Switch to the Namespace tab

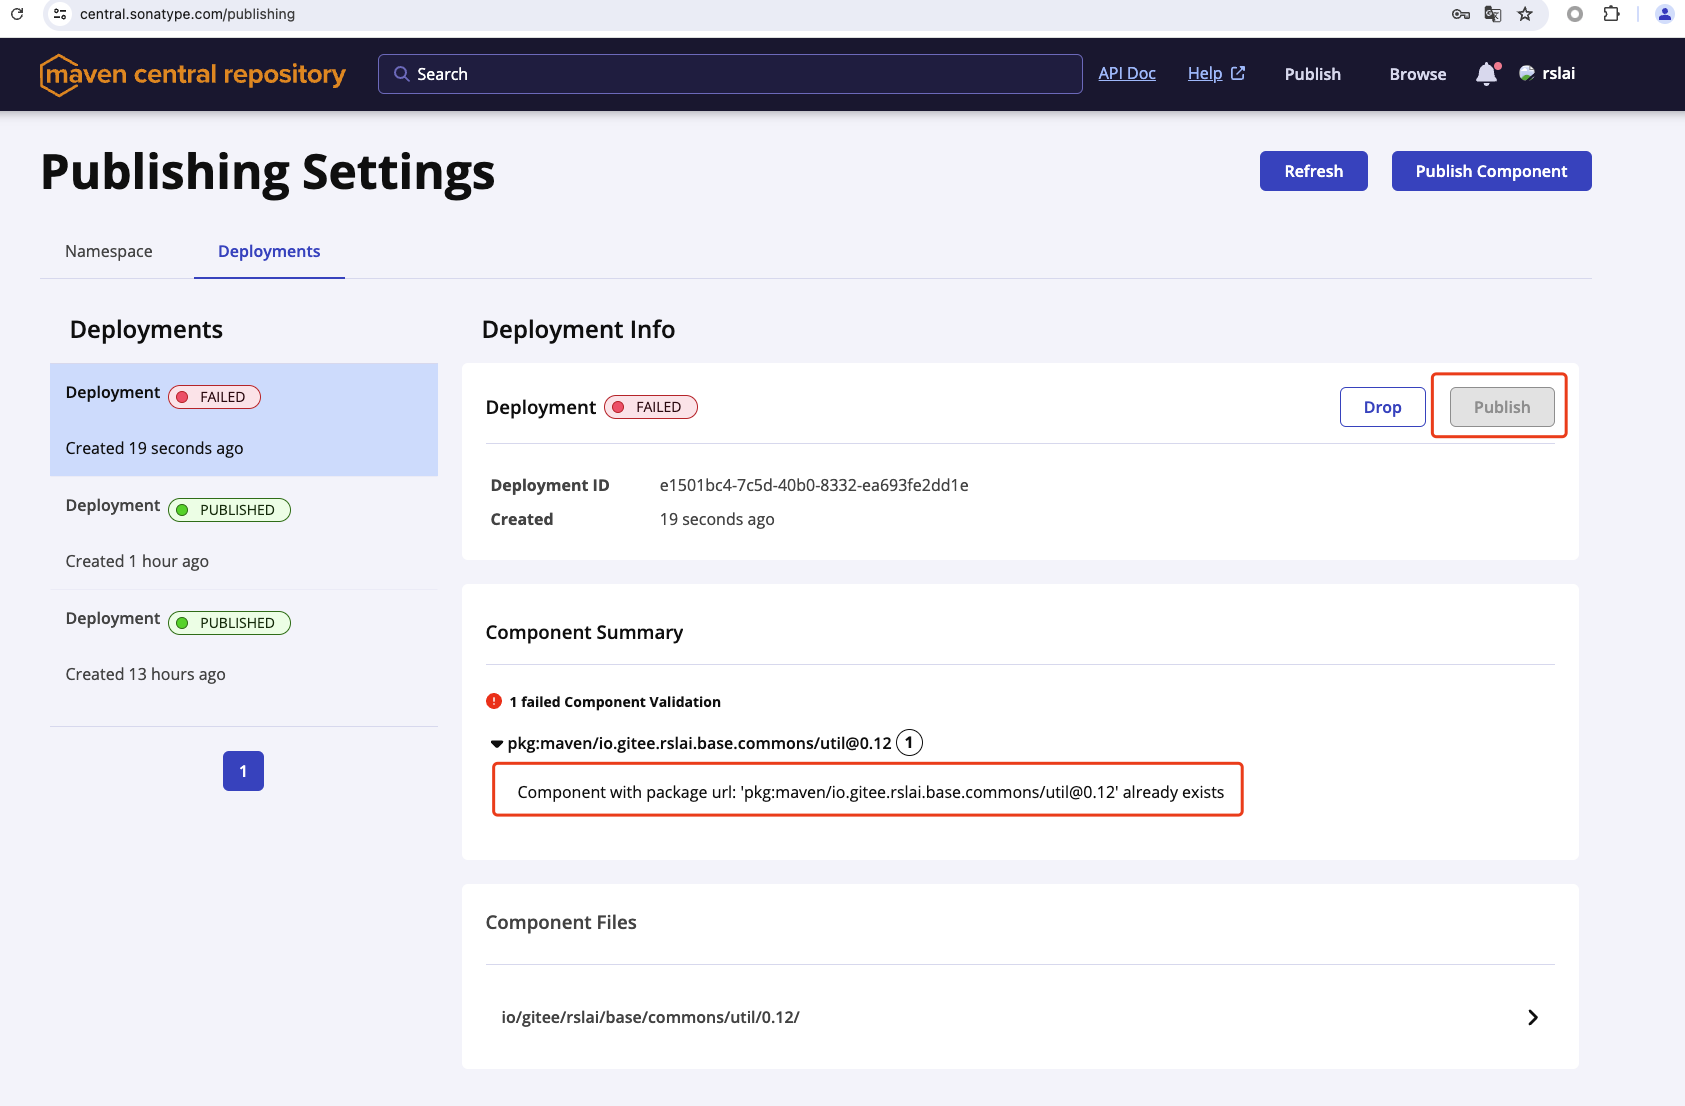click(109, 251)
